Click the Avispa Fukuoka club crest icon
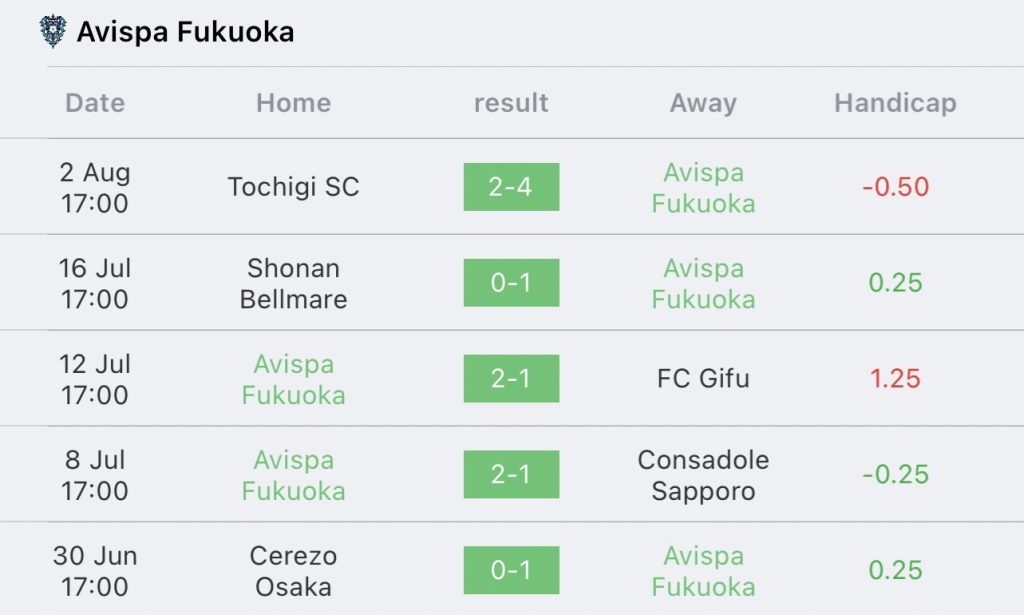Image resolution: width=1024 pixels, height=615 pixels. pos(52,31)
